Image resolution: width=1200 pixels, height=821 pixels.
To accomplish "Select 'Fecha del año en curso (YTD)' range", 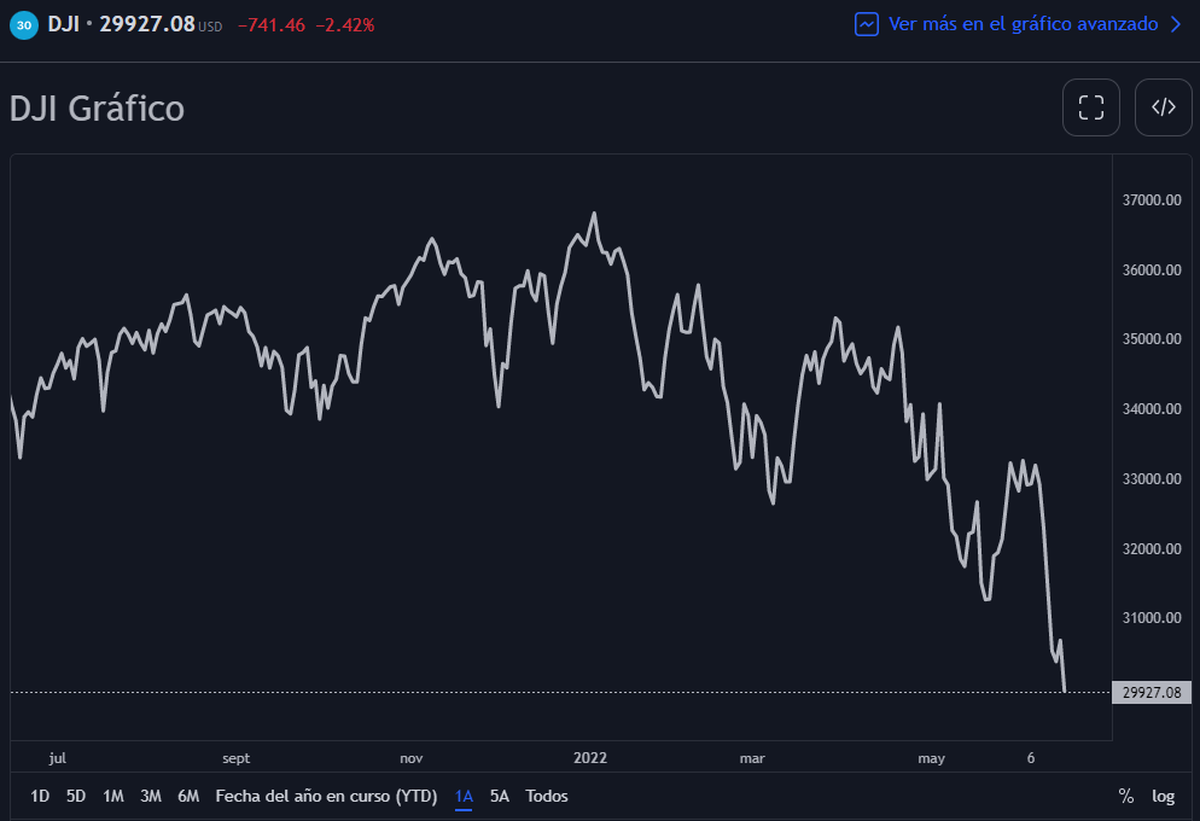I will (327, 796).
